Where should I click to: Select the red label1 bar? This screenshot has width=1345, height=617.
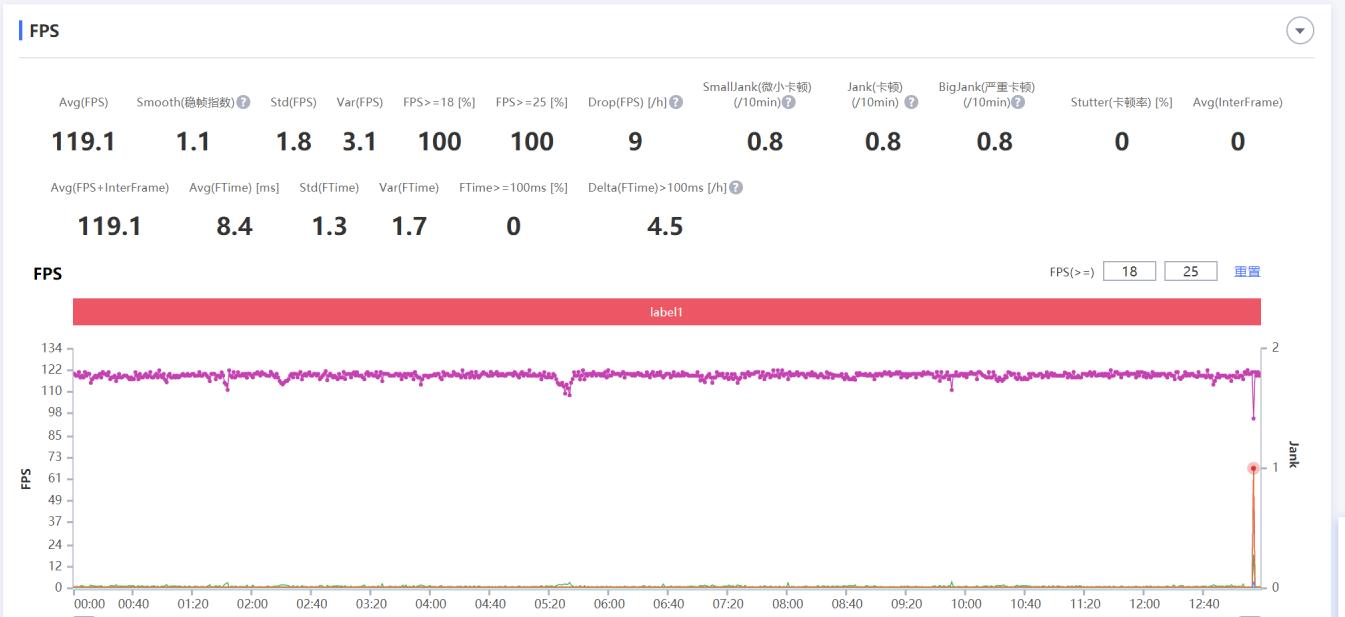click(x=666, y=311)
